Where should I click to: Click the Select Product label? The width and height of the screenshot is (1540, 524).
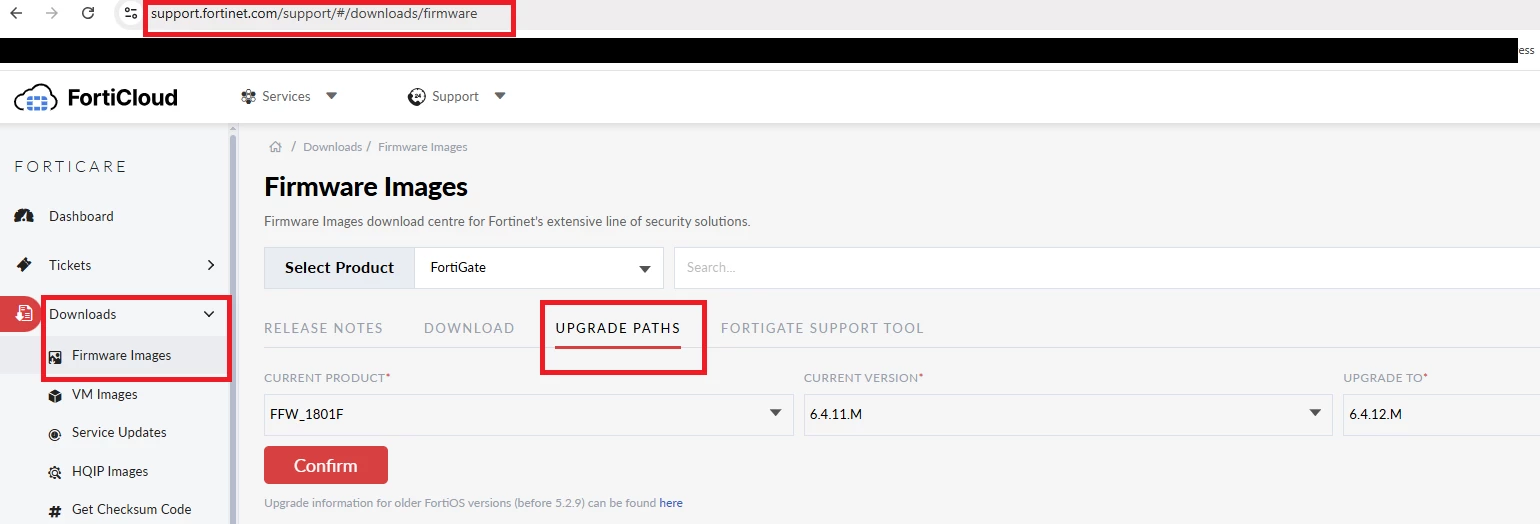pos(340,268)
